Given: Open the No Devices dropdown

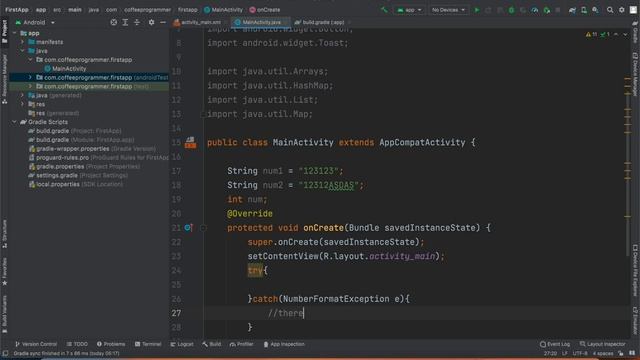Looking at the screenshot, I should pyautogui.click(x=448, y=10).
